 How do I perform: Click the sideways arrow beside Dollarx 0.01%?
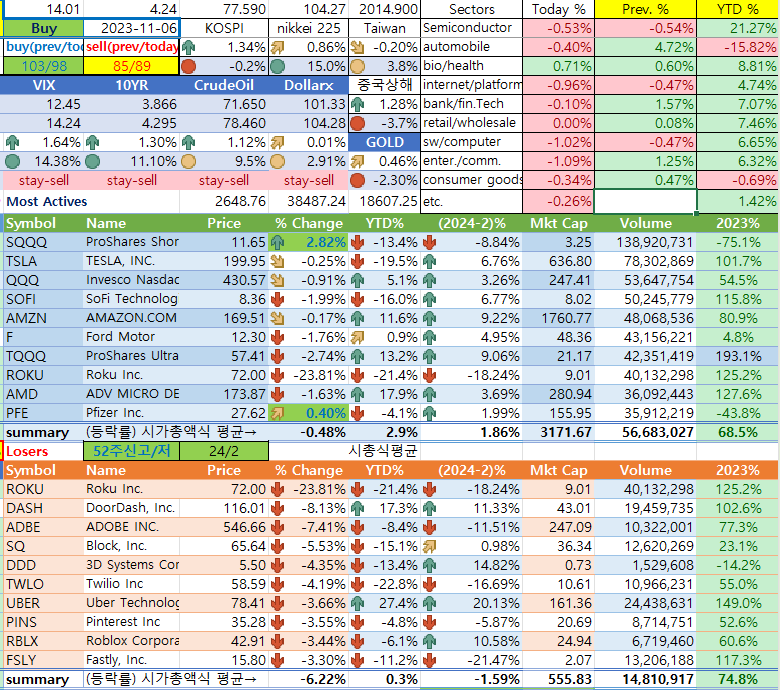point(277,143)
